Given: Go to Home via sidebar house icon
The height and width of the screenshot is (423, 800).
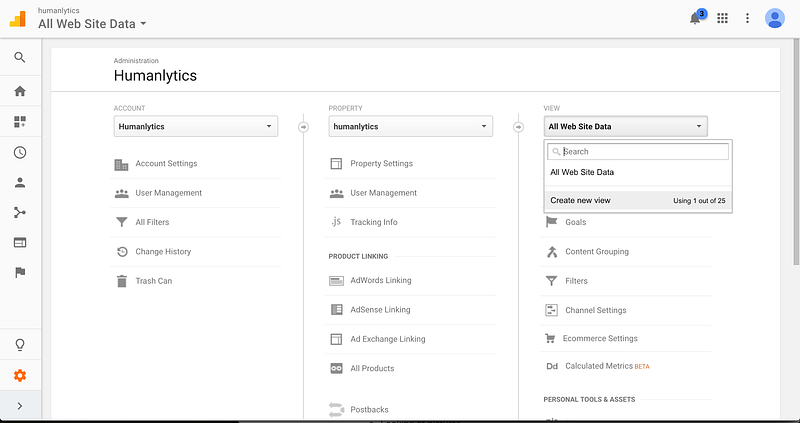Looking at the screenshot, I should (x=20, y=91).
